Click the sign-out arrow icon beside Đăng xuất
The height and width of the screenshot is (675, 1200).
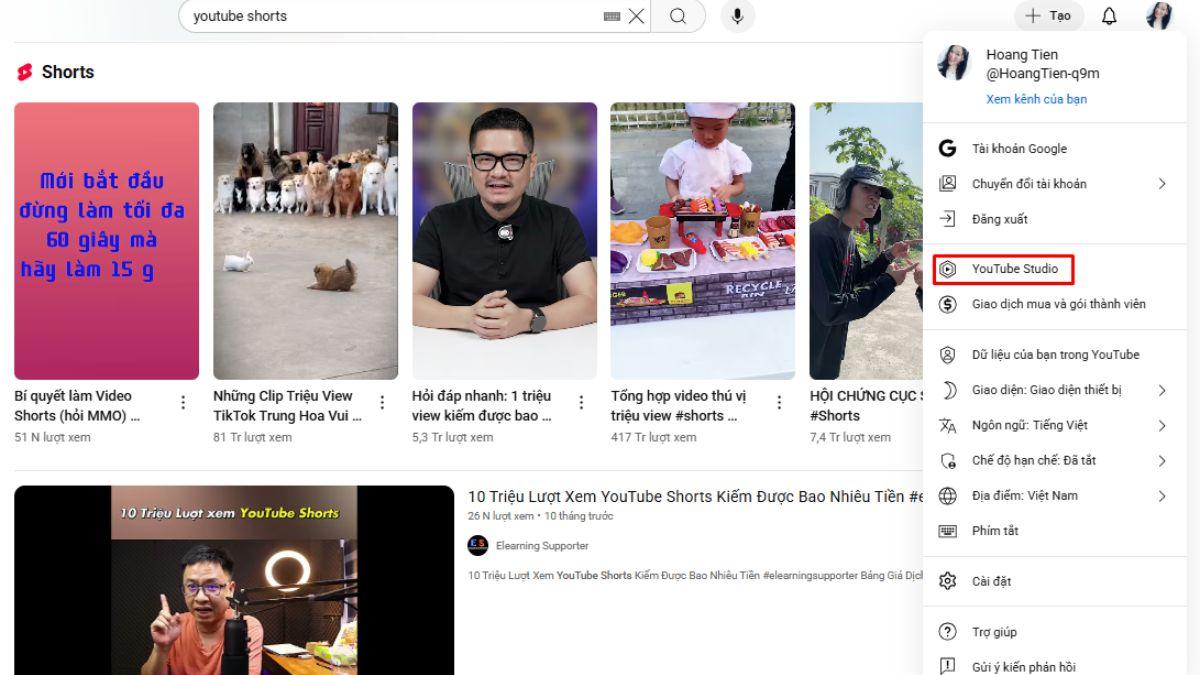pyautogui.click(x=947, y=219)
